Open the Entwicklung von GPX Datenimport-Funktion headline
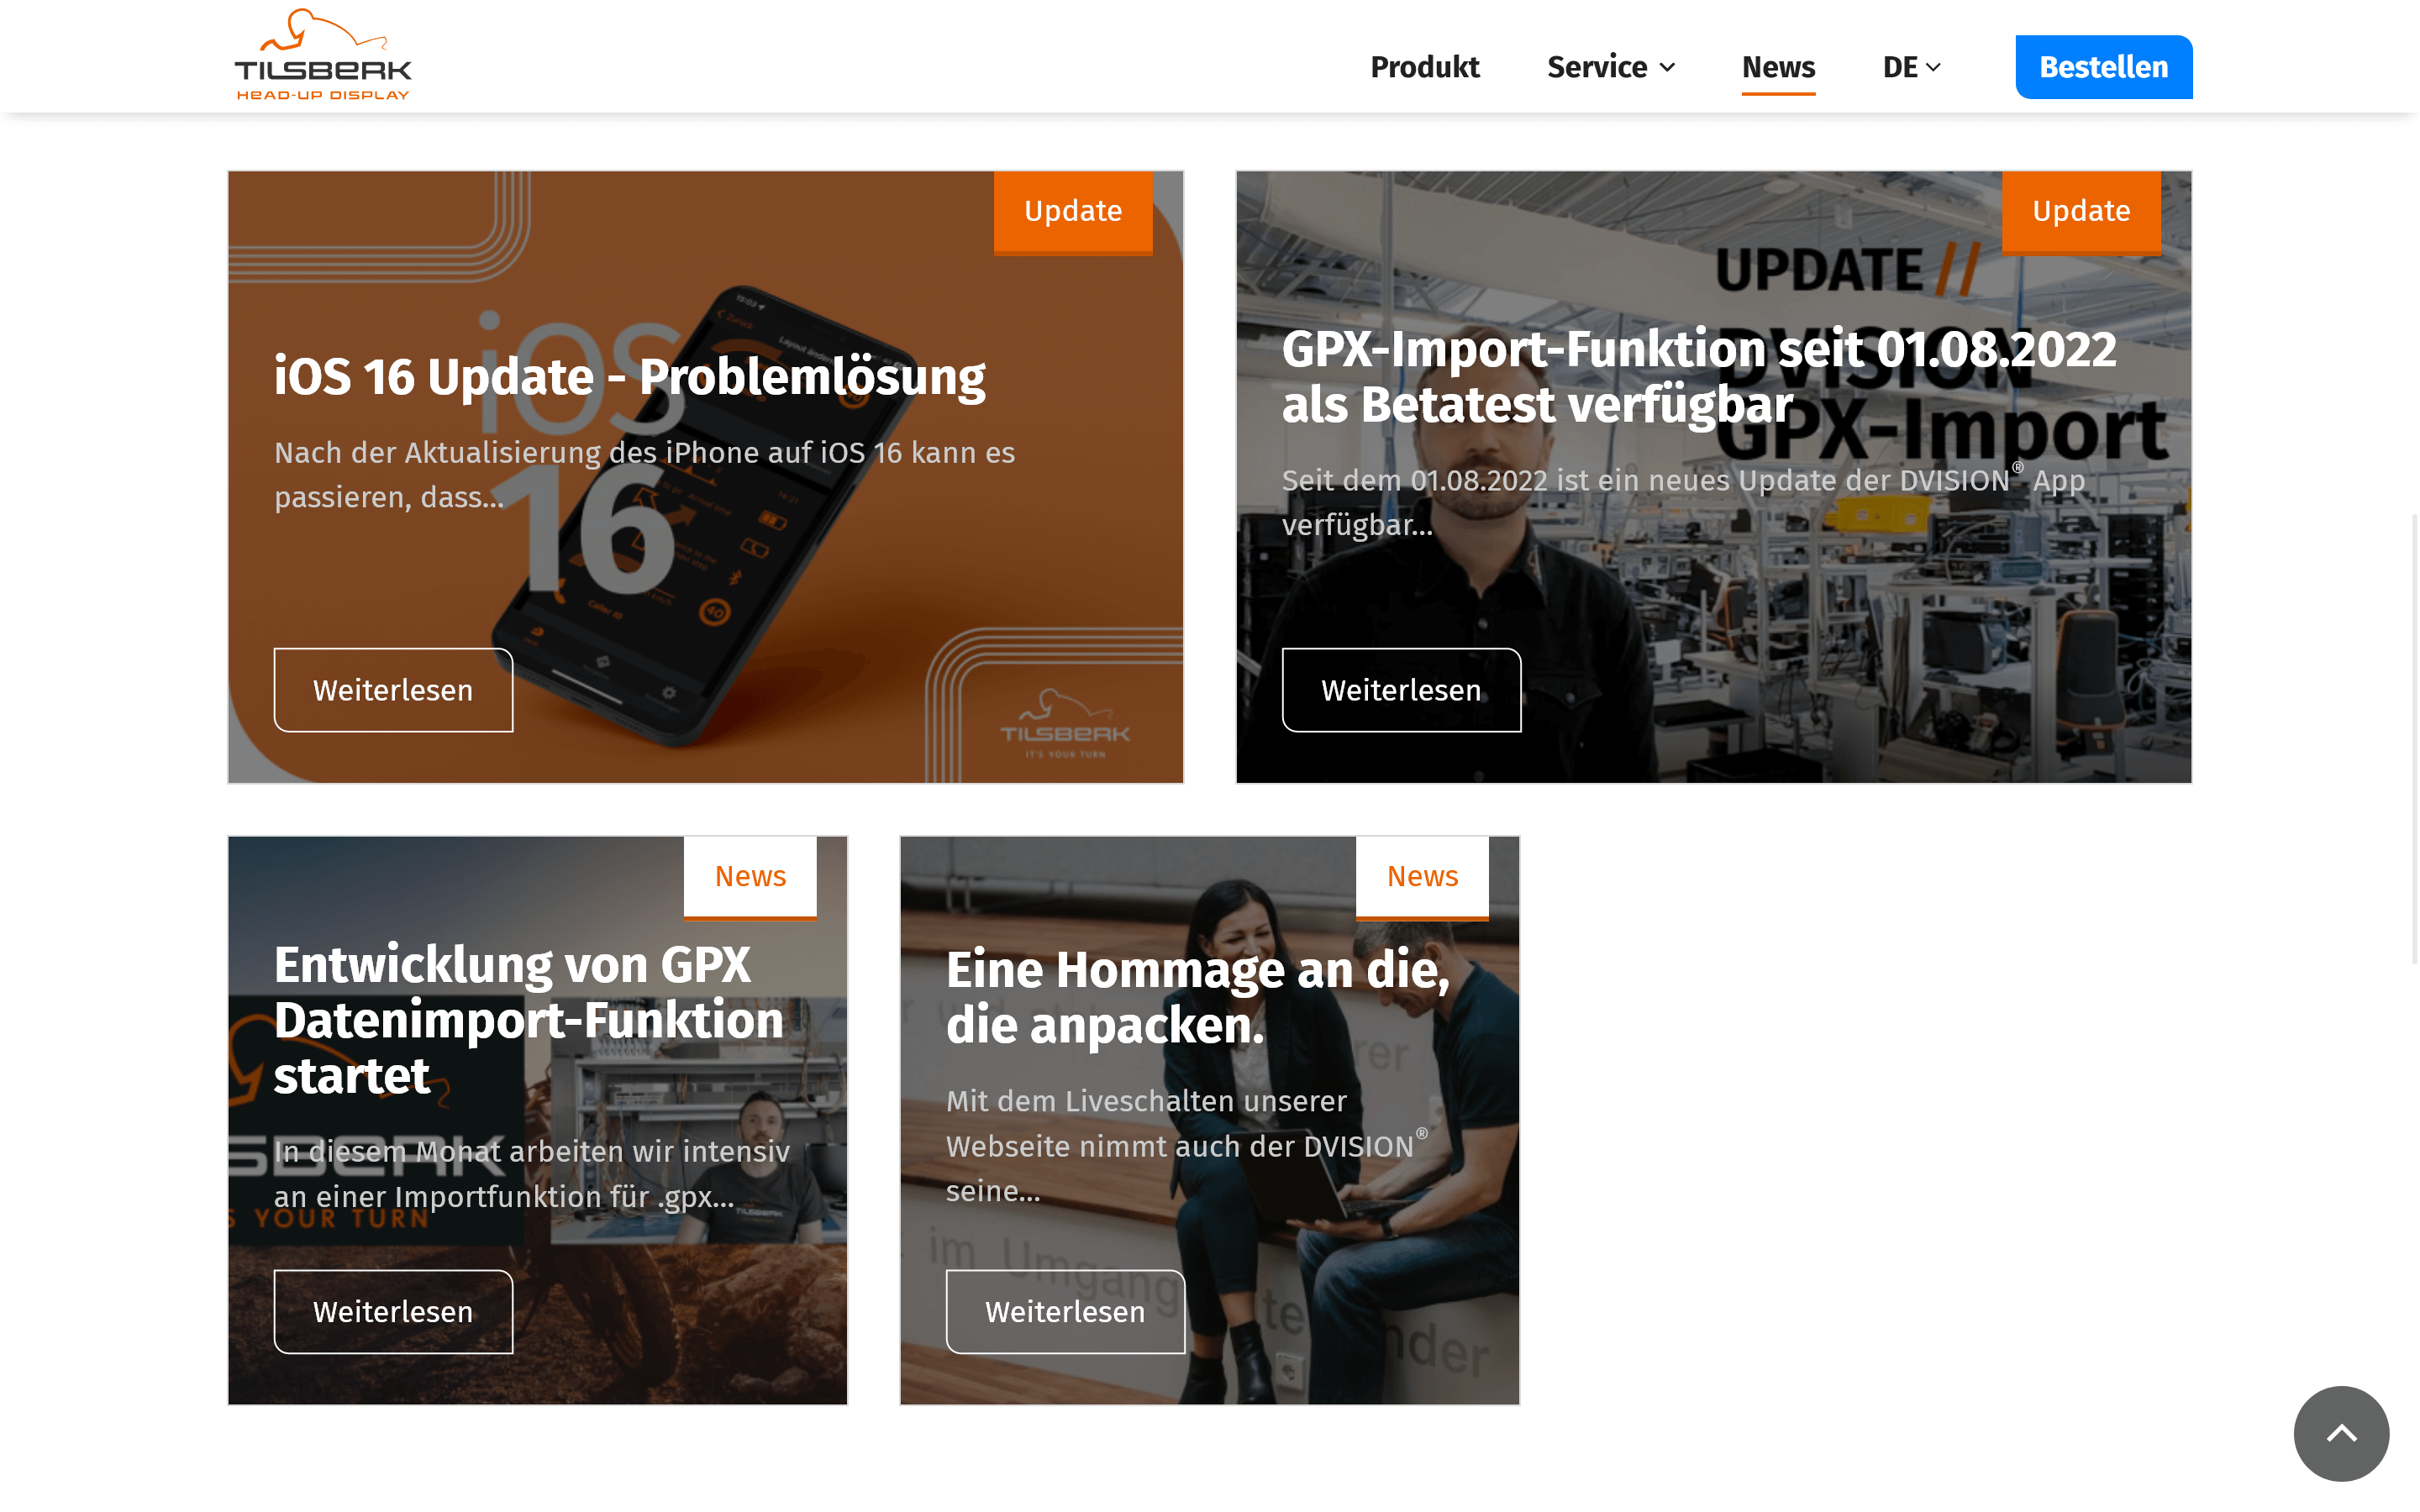The image size is (2420, 1512). pyautogui.click(x=529, y=1020)
